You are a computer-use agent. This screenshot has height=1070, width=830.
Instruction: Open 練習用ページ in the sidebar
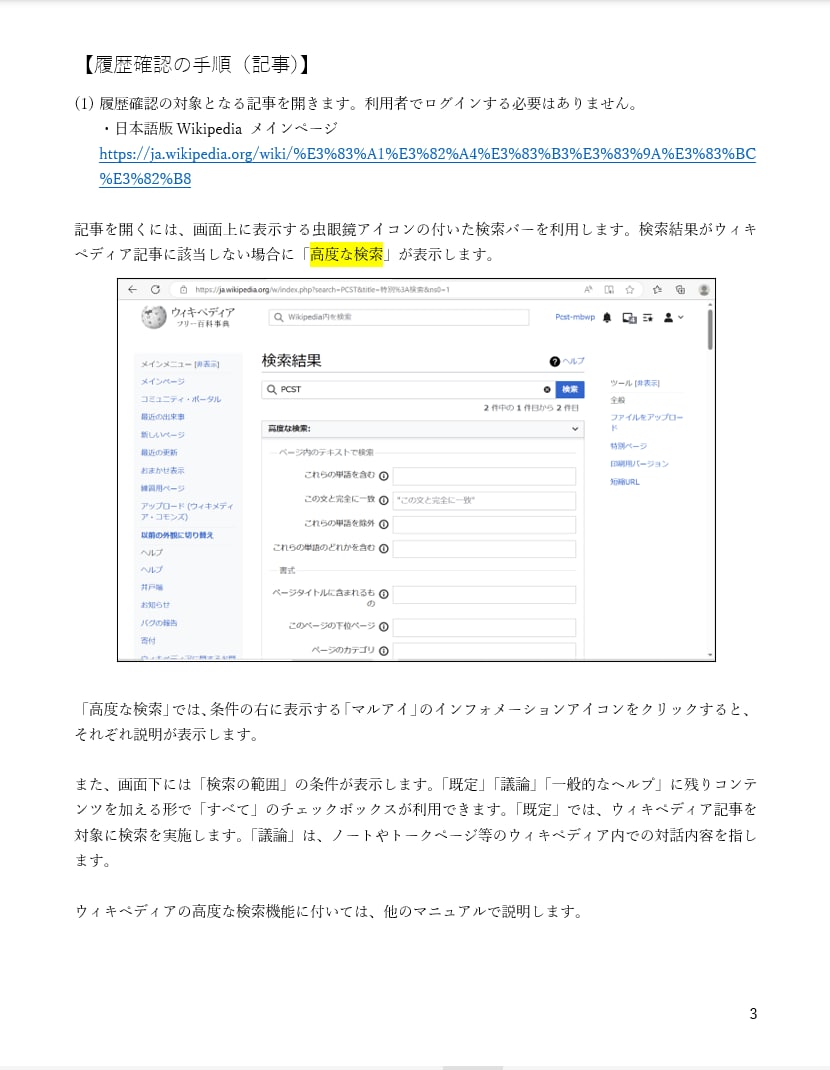[x=162, y=488]
